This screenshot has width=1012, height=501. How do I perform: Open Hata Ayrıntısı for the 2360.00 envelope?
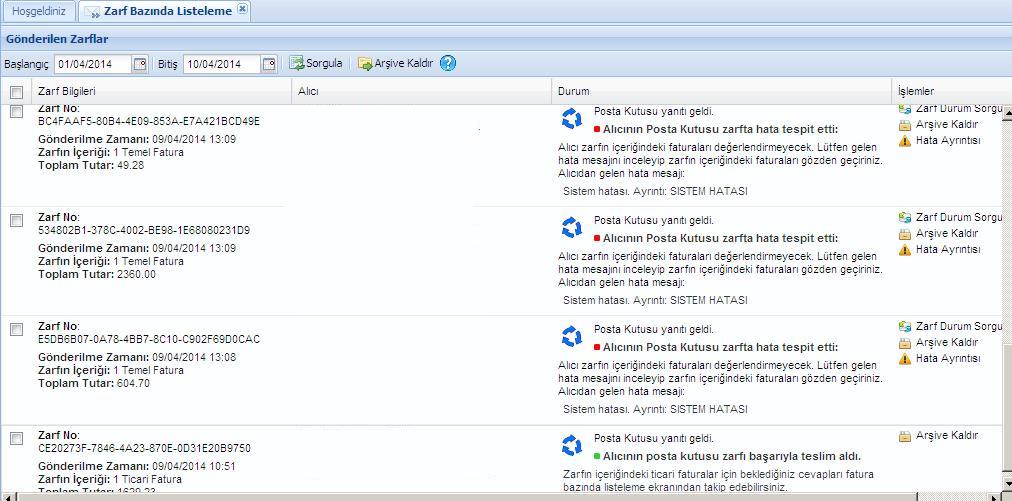pos(947,250)
